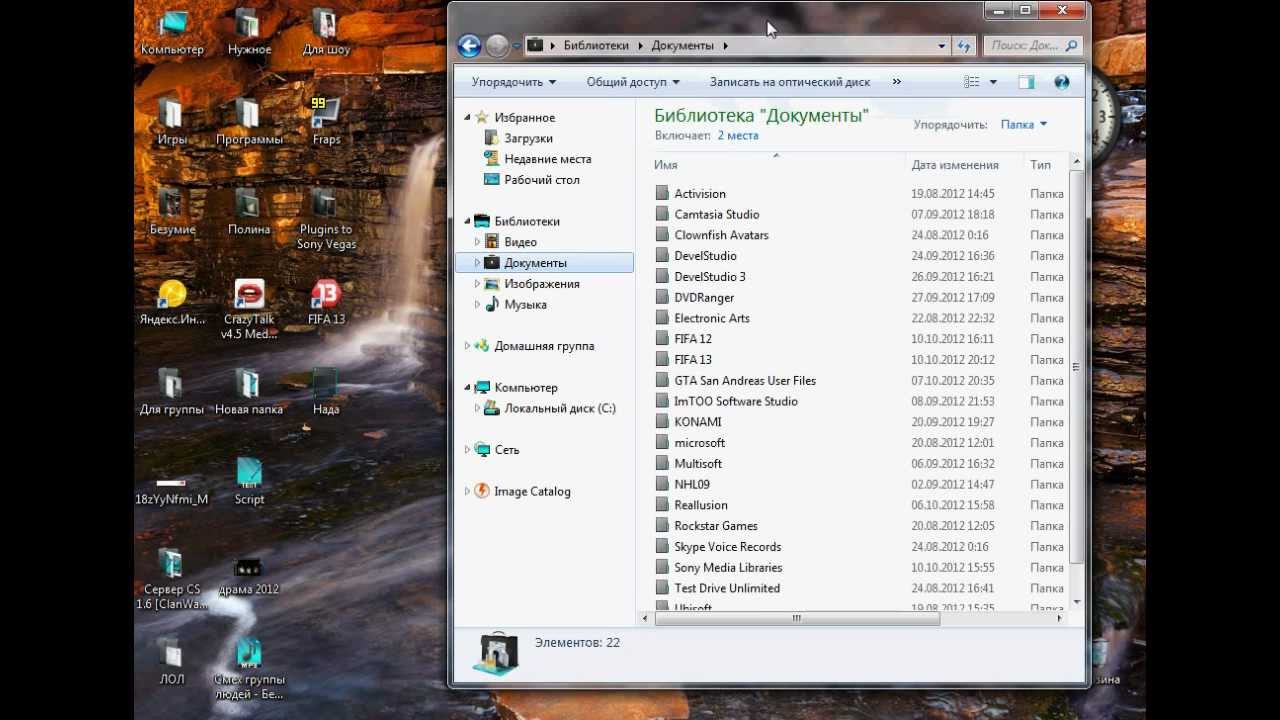Screen dimensions: 1280x720
Task: Open the view options dropdown arrow
Action: tap(993, 82)
